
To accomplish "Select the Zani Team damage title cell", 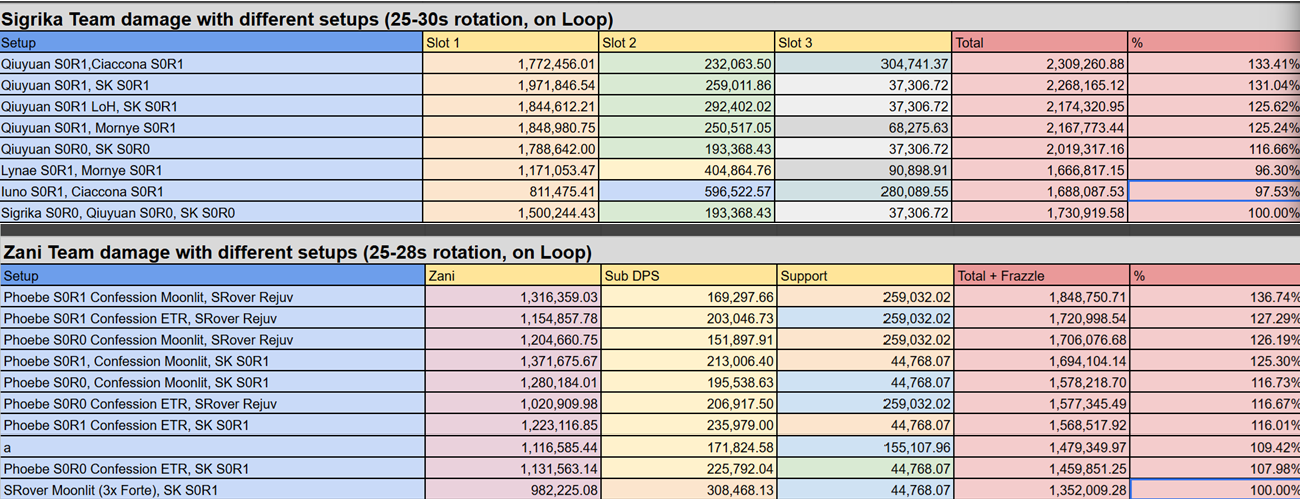I will click(x=650, y=252).
